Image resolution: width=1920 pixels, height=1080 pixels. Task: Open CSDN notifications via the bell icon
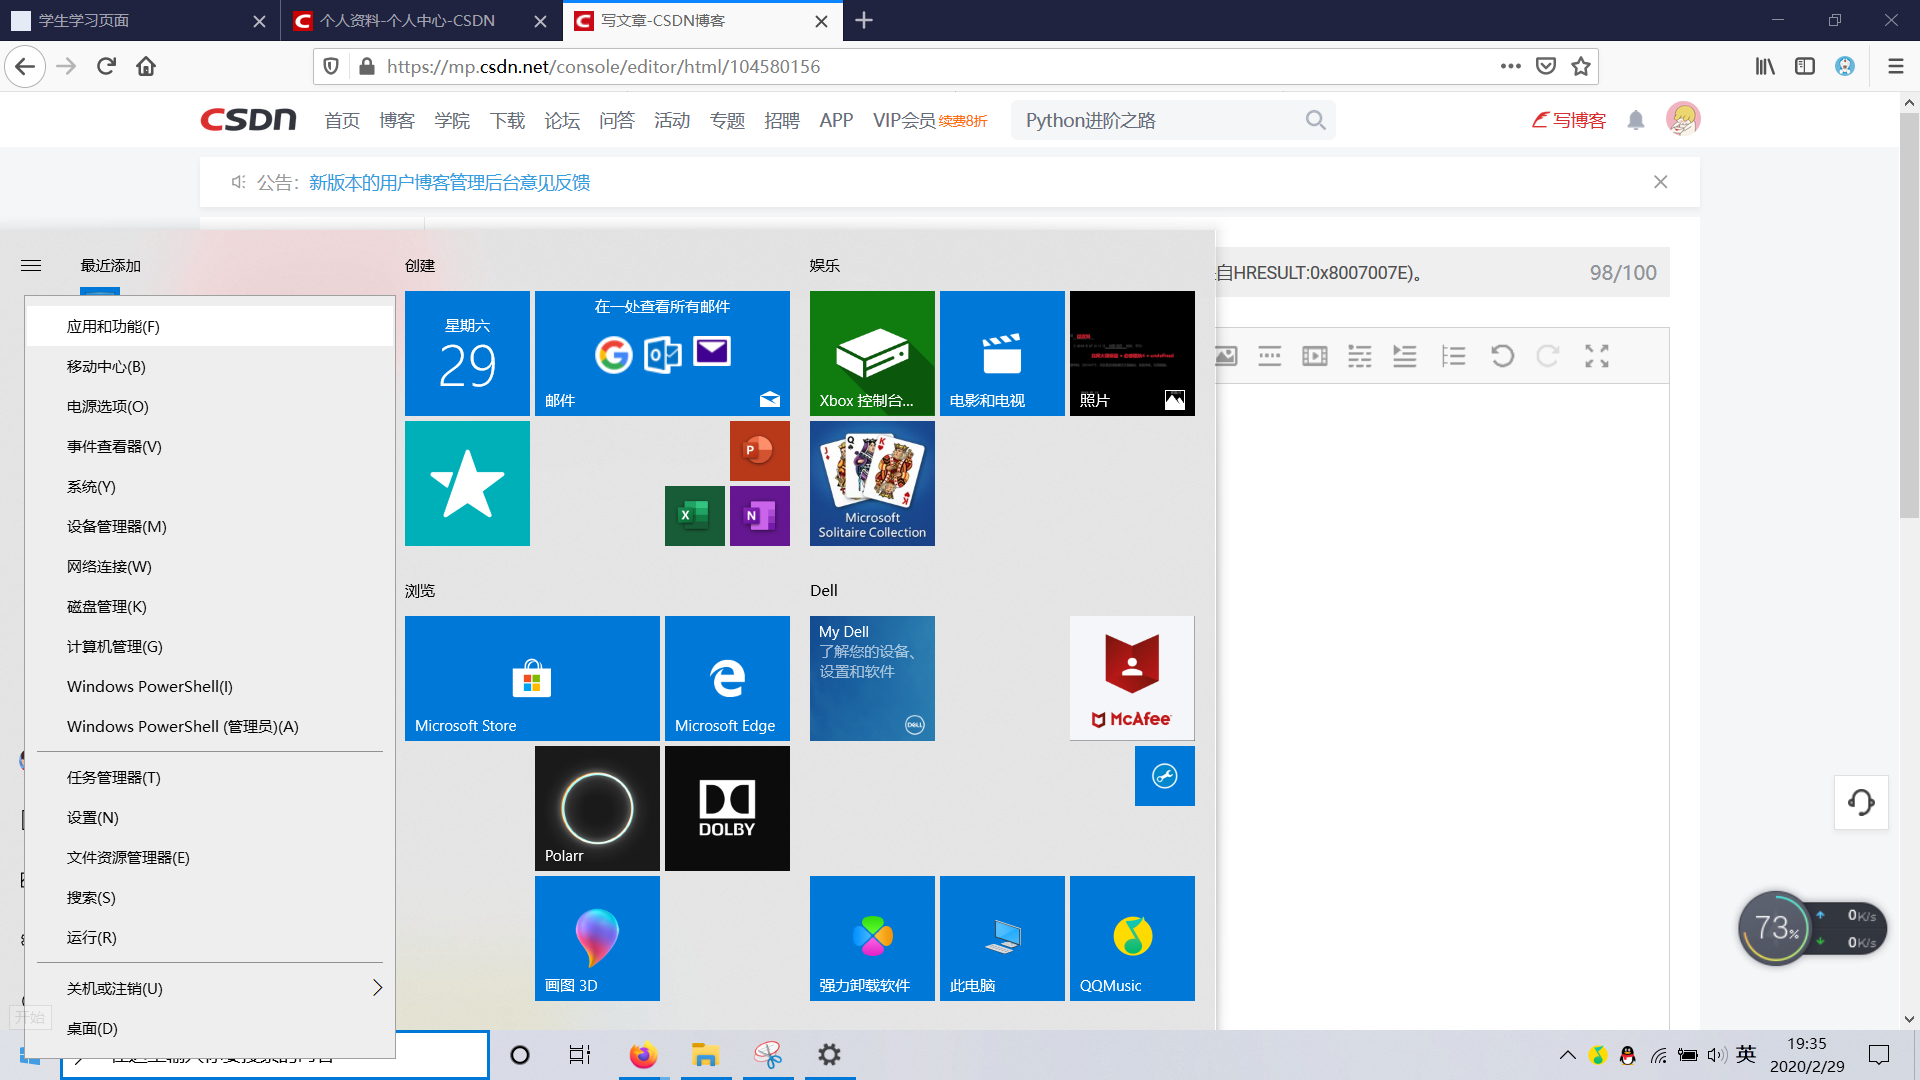click(1636, 119)
